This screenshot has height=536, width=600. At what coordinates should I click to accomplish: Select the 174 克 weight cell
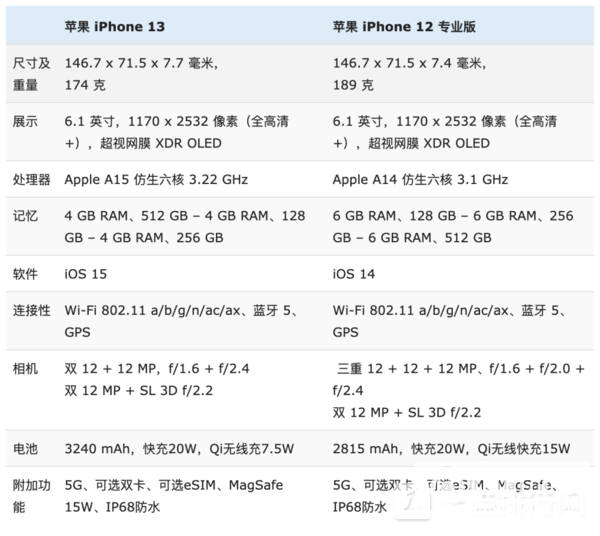(87, 84)
